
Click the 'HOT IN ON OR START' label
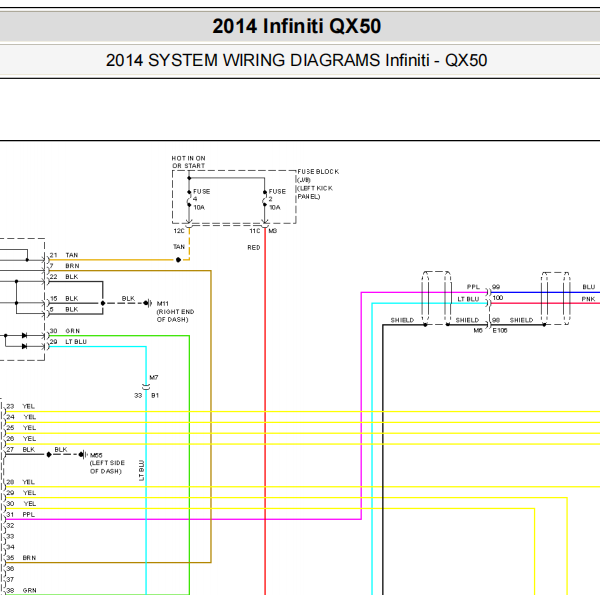click(x=188, y=162)
